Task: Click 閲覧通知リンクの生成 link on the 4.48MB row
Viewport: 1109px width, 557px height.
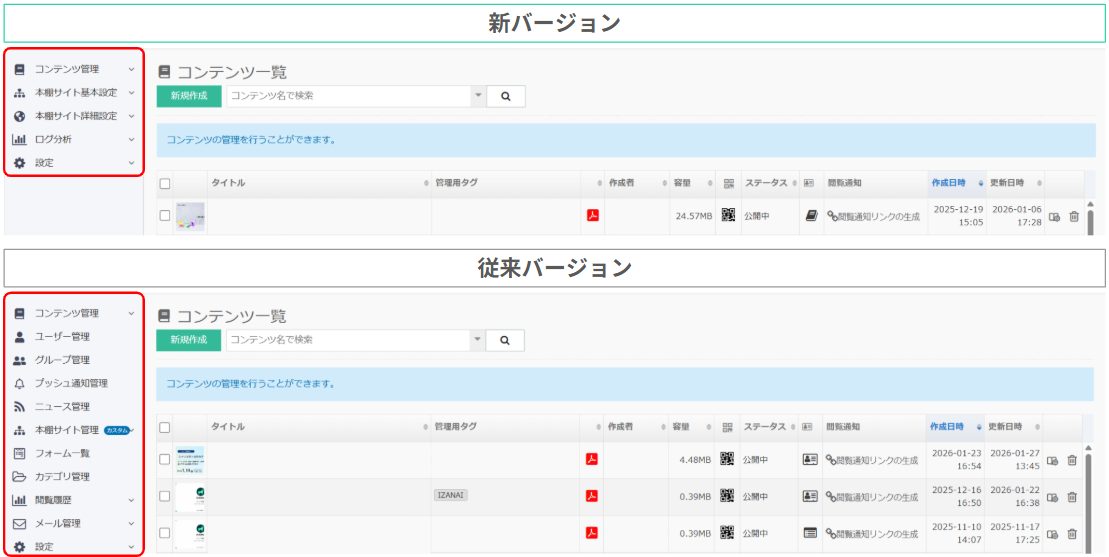Action: click(x=872, y=460)
